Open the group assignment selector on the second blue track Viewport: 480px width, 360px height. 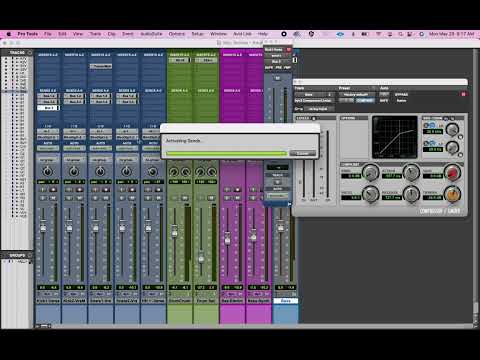click(74, 160)
